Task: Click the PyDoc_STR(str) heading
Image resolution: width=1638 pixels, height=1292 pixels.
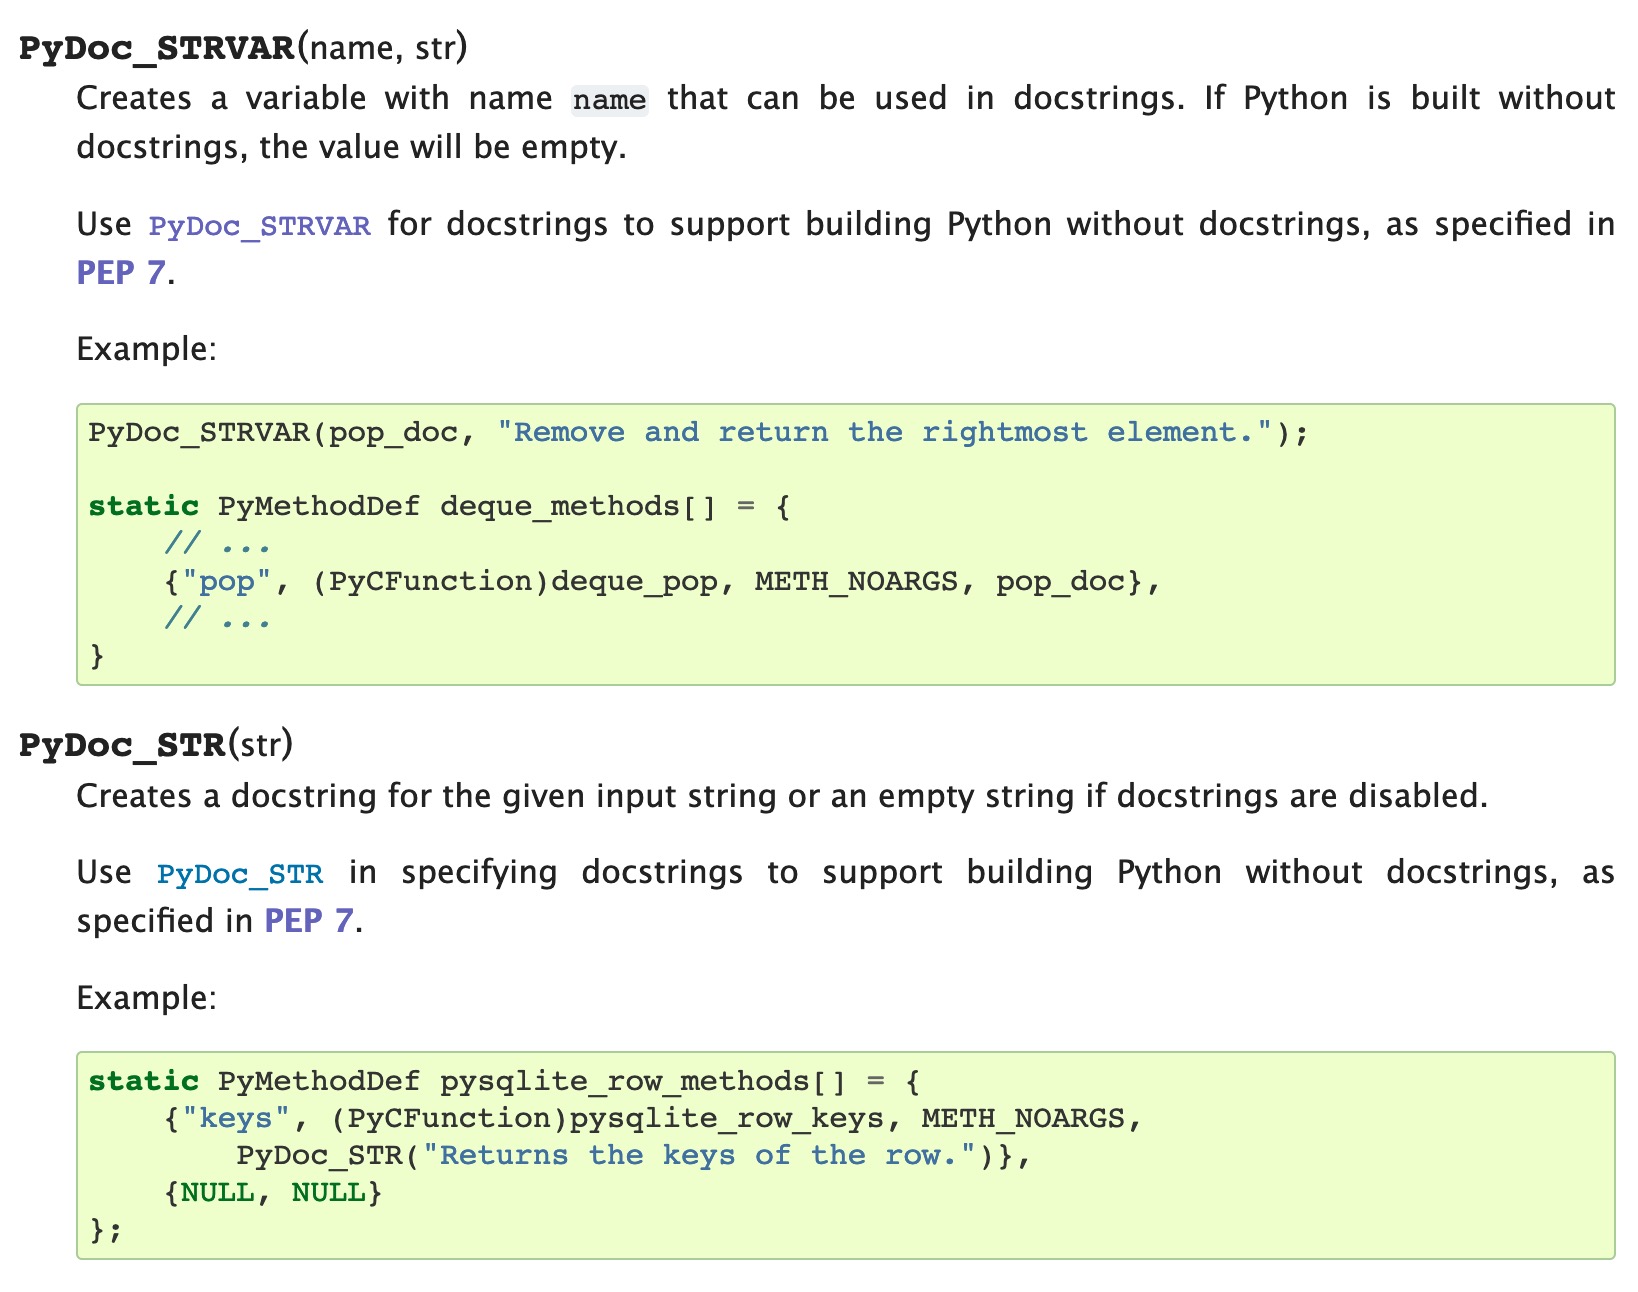Action: (x=156, y=745)
